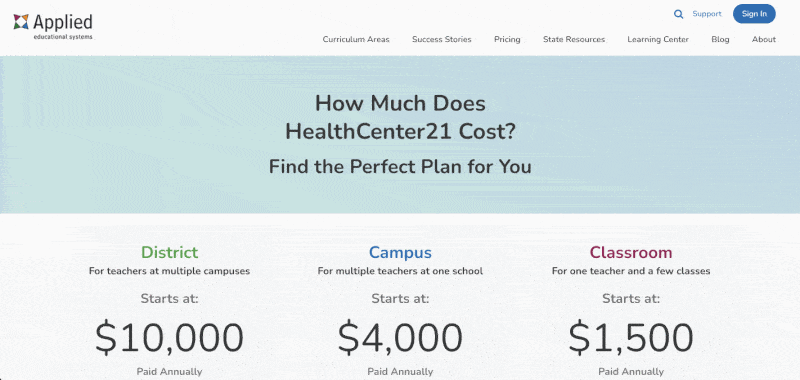This screenshot has height=380, width=800.
Task: Click the Sign In button
Action: pos(754,14)
